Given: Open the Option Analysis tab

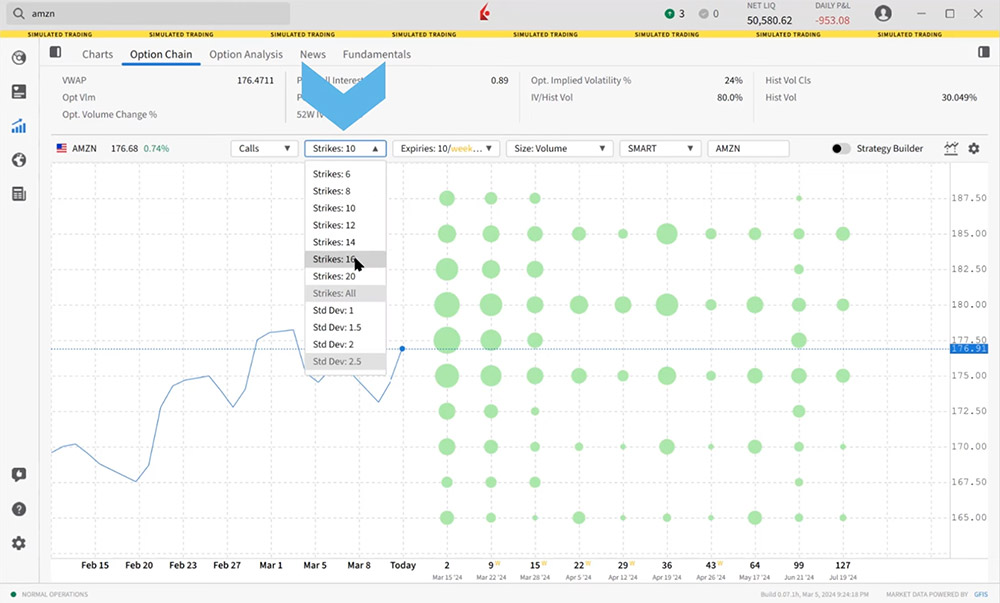Looking at the screenshot, I should [246, 54].
